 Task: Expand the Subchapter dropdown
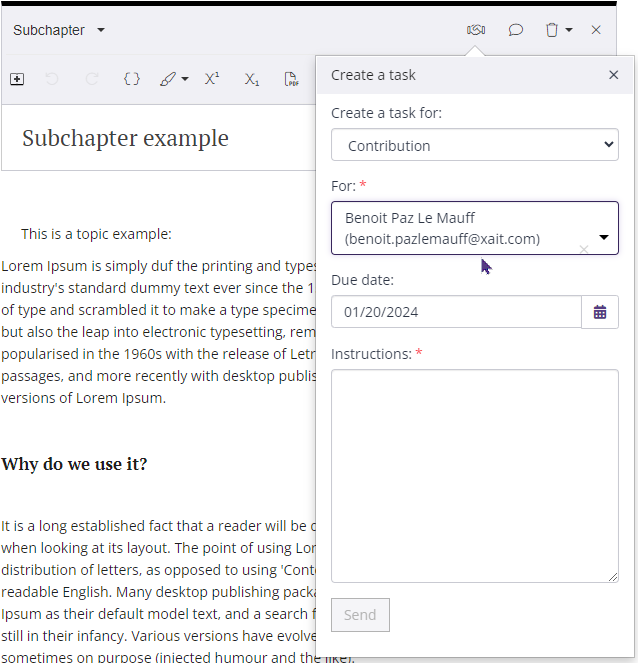point(101,30)
